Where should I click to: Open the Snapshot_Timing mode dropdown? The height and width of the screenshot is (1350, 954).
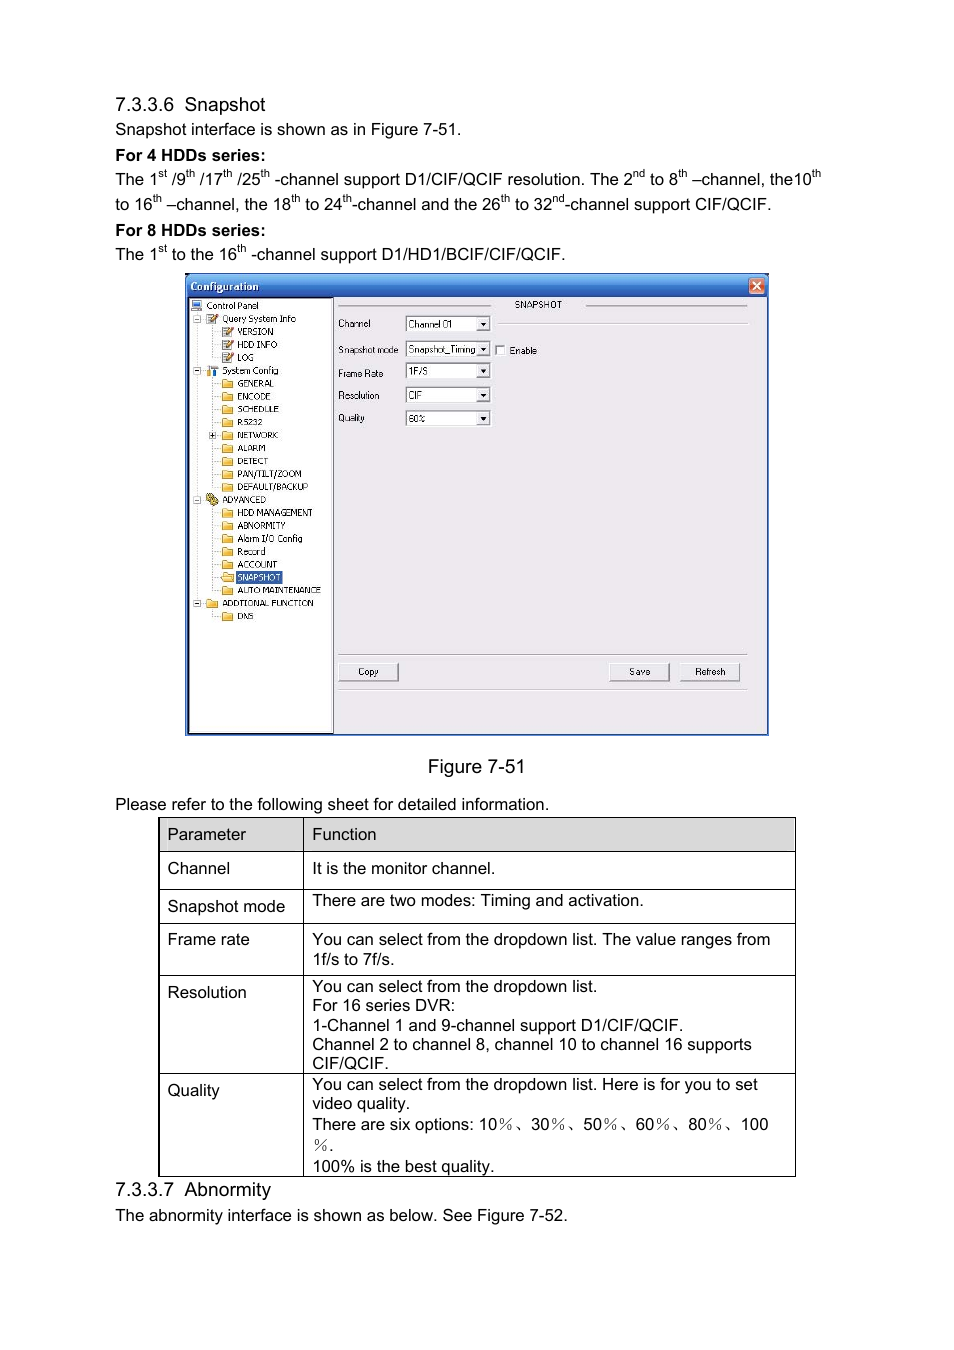tap(448, 349)
